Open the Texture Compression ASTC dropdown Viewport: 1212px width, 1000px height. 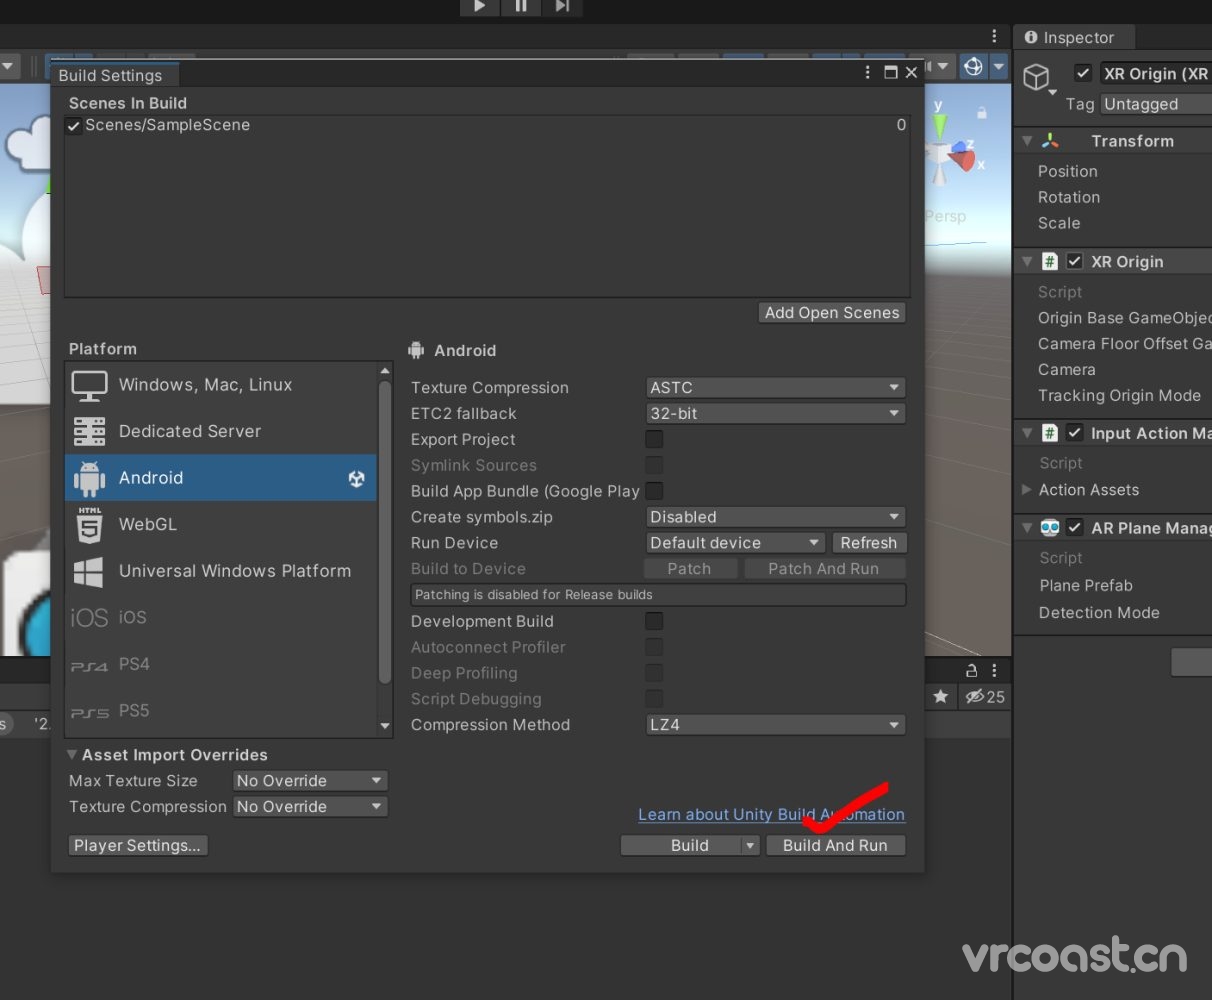point(775,387)
